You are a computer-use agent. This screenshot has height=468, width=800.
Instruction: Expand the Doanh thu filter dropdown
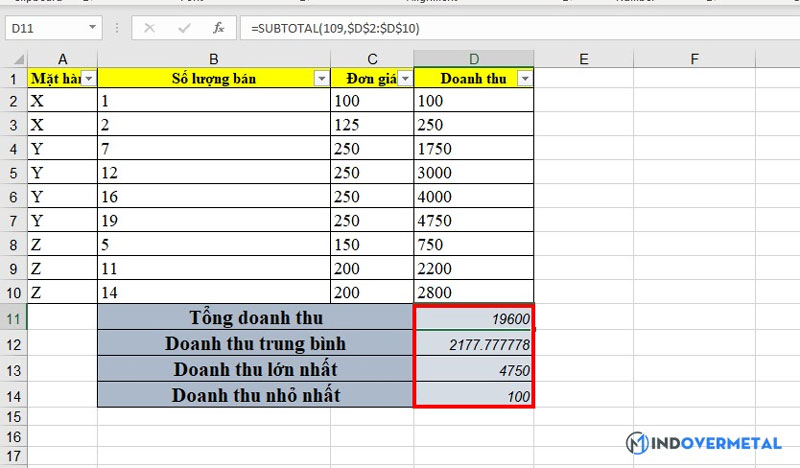pyautogui.click(x=524, y=78)
